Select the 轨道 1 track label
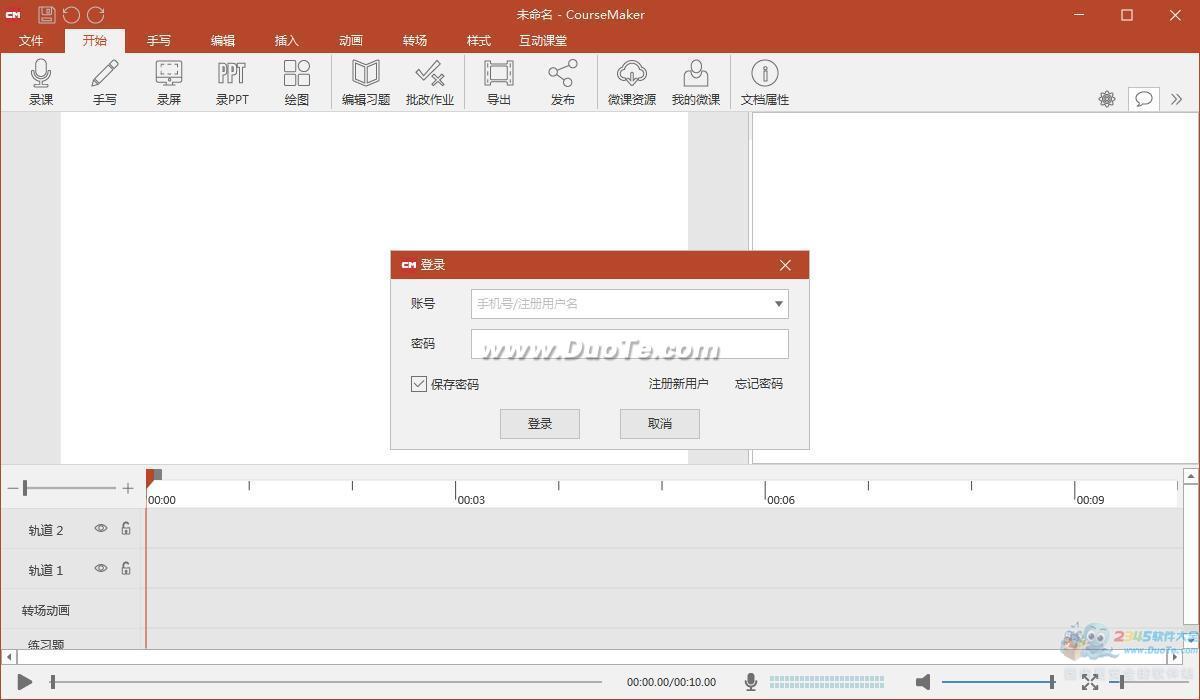Image resolution: width=1200 pixels, height=700 pixels. [x=46, y=570]
